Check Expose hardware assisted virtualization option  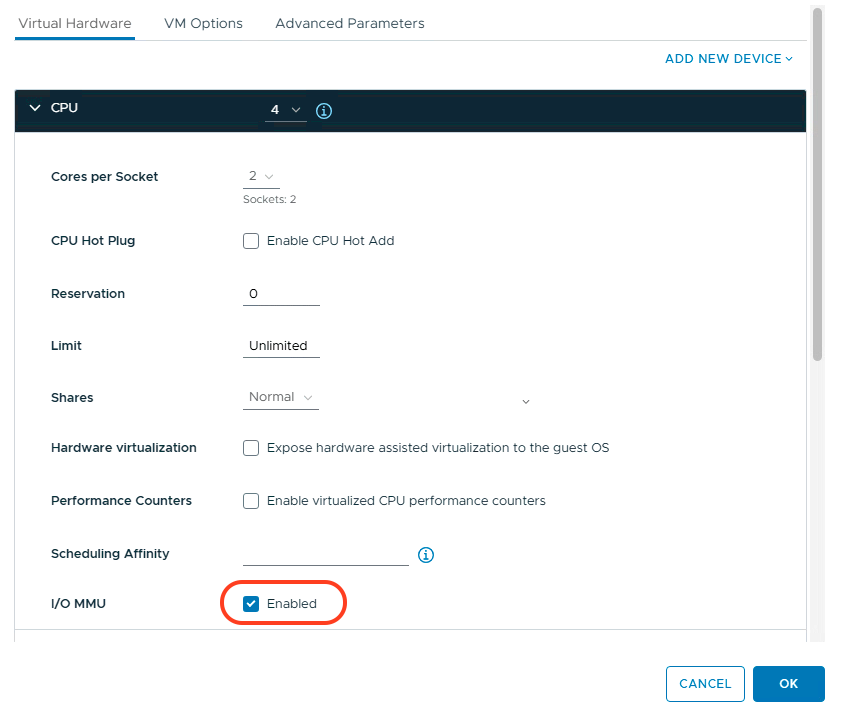tap(251, 448)
